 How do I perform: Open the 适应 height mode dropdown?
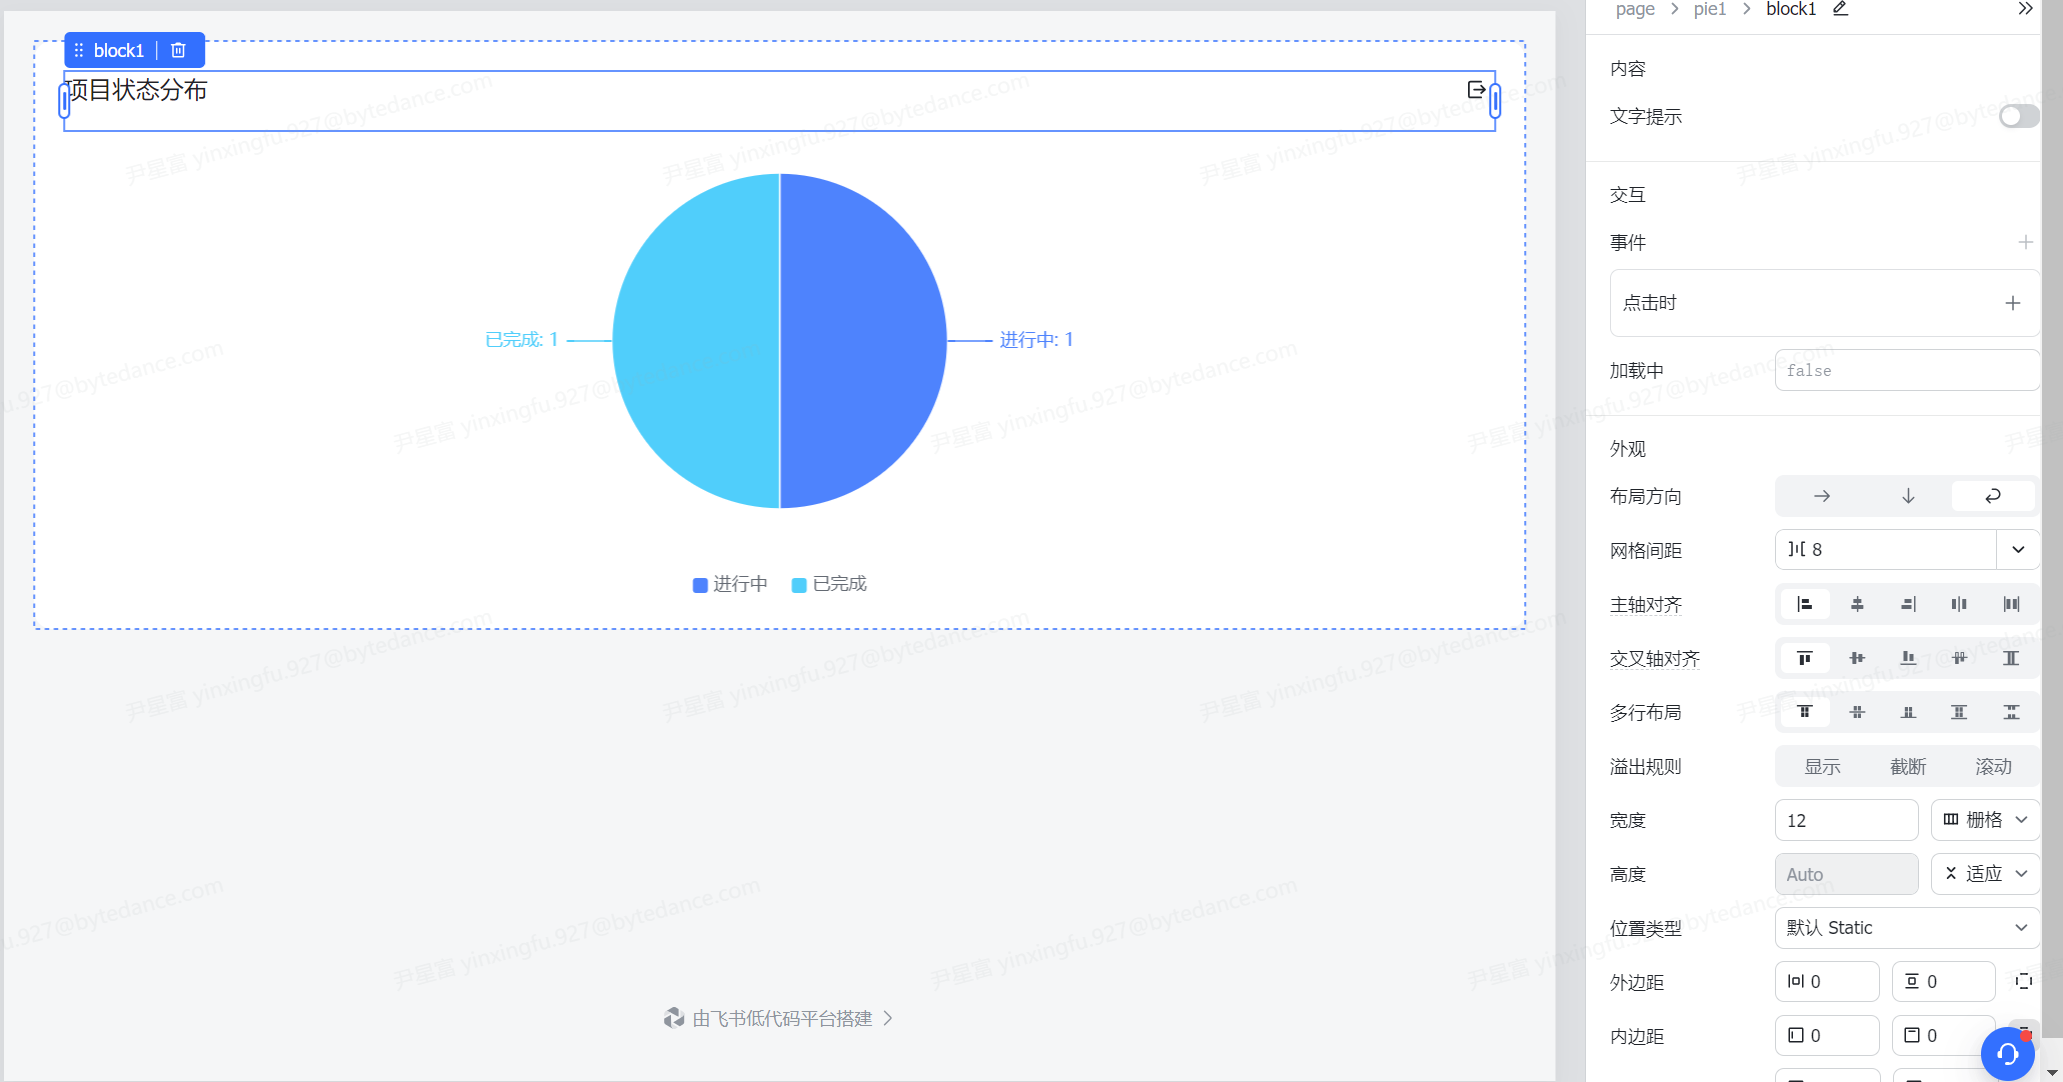[1985, 874]
